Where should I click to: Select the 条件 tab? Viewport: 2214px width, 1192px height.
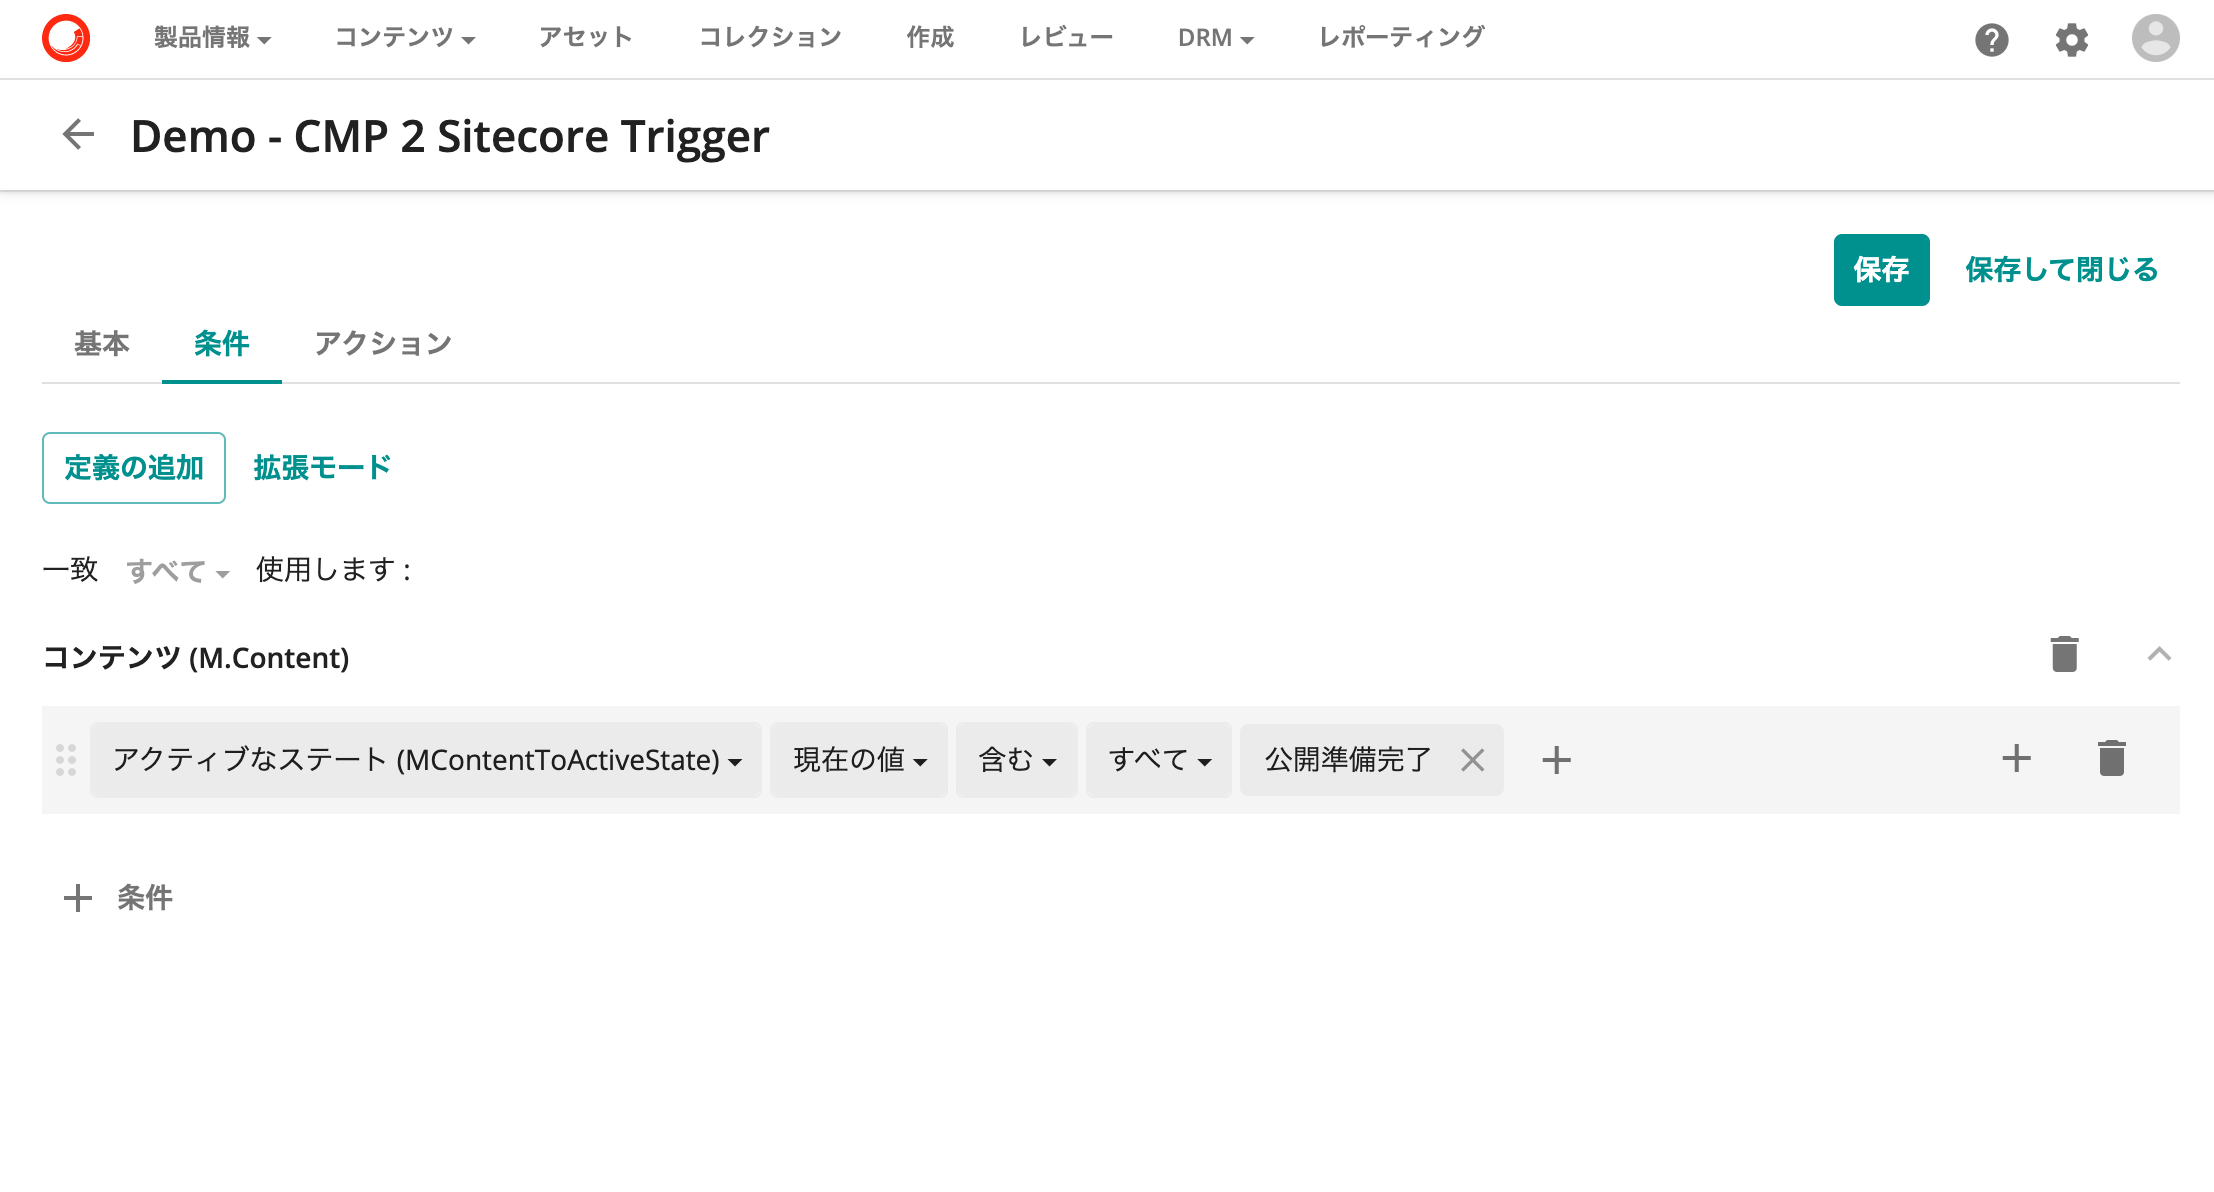point(222,344)
